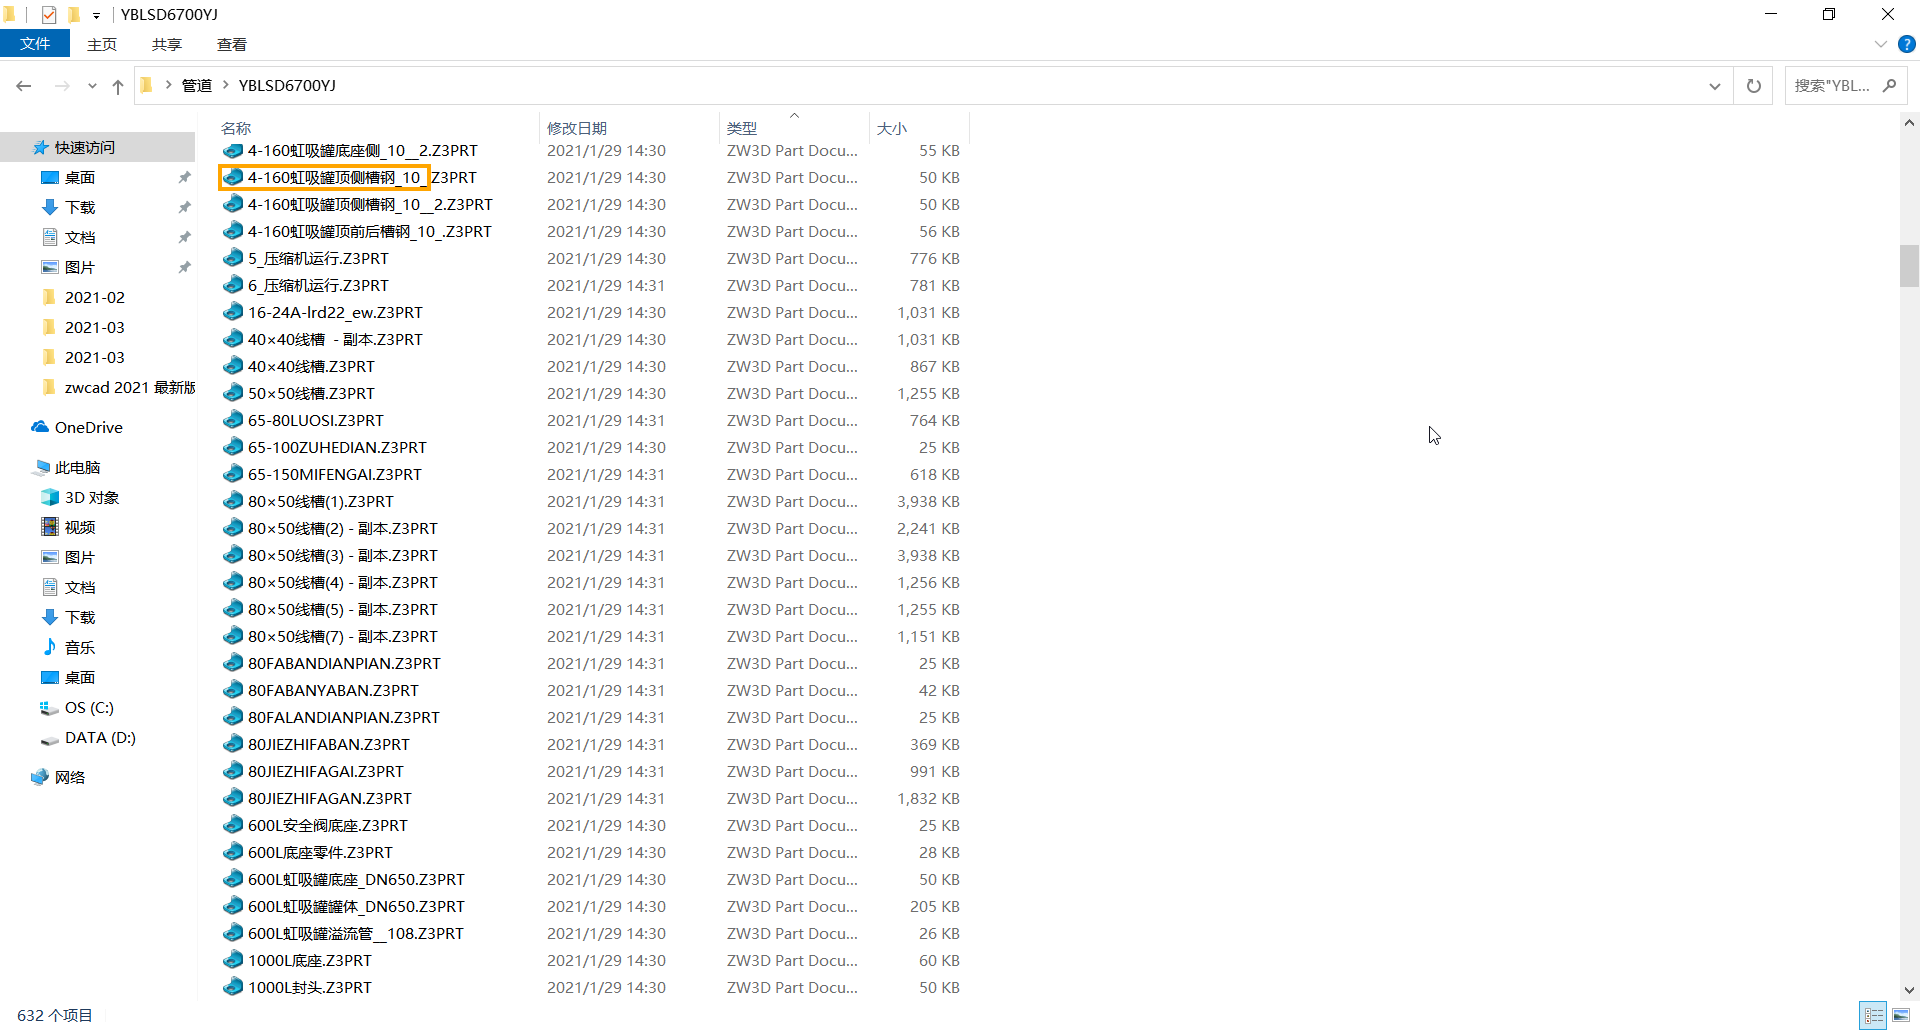1920x1030 pixels.
Task: Open pinned 下载 under quick access
Action: coord(80,207)
